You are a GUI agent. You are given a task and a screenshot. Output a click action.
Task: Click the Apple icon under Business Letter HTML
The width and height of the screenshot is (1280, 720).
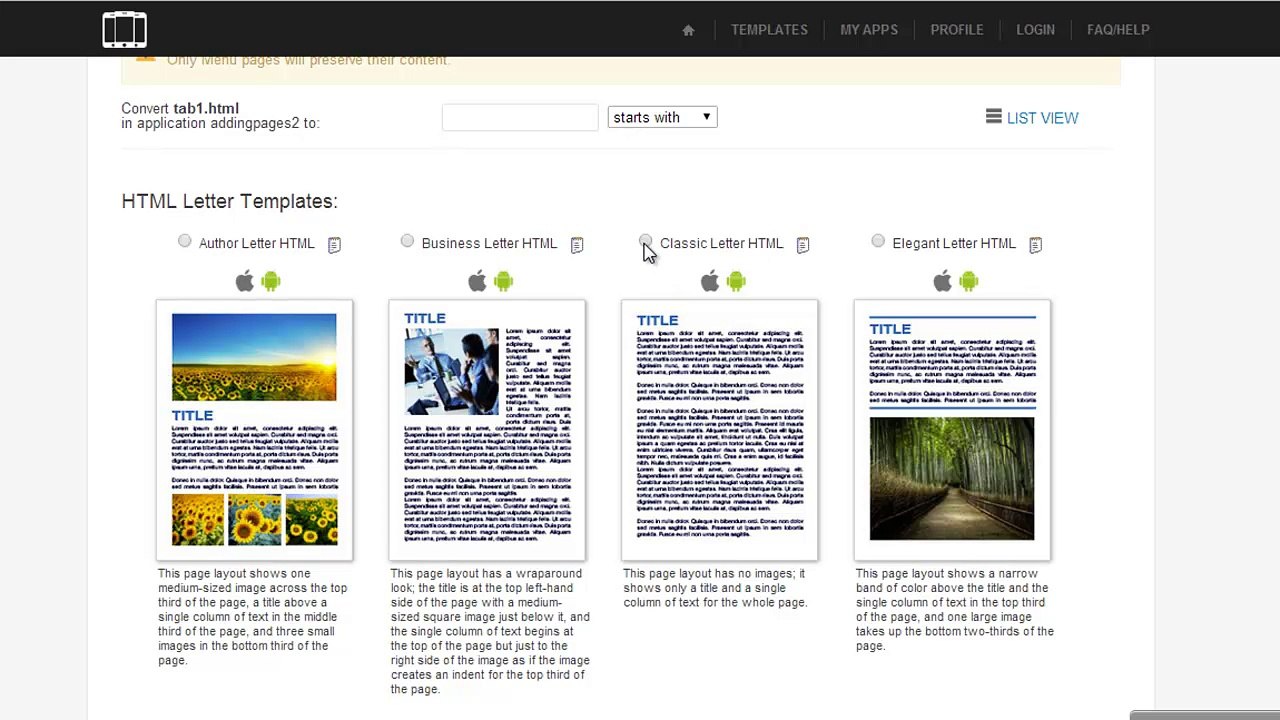[x=477, y=281]
